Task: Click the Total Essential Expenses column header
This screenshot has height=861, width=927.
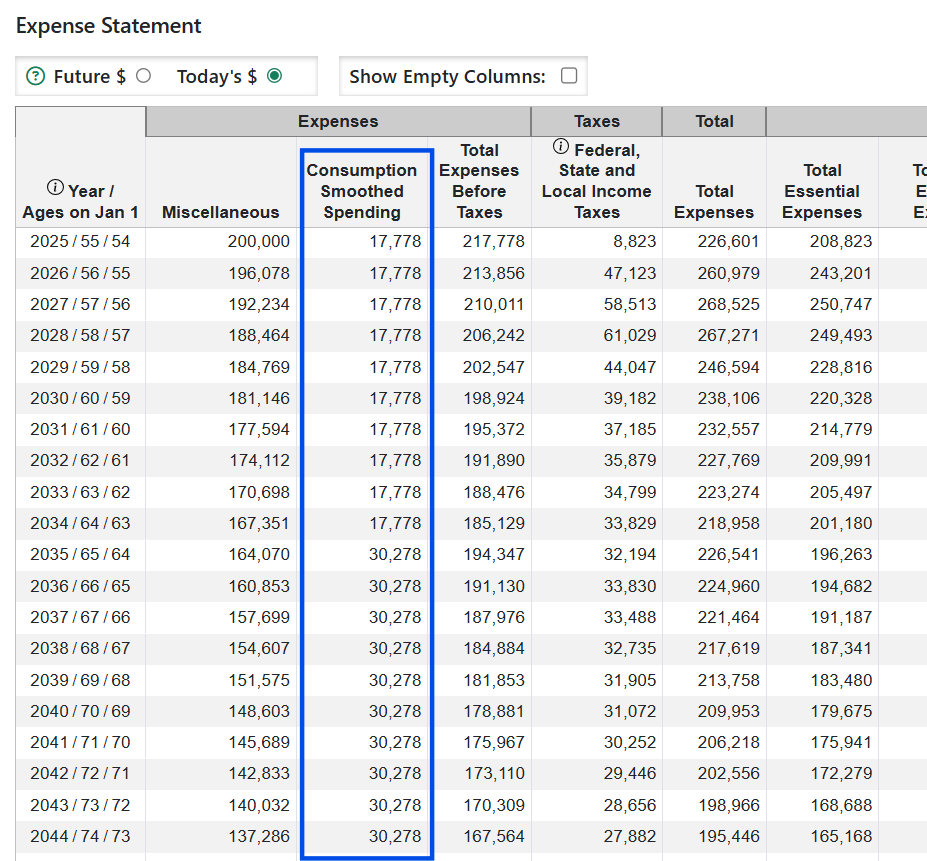Action: (822, 191)
